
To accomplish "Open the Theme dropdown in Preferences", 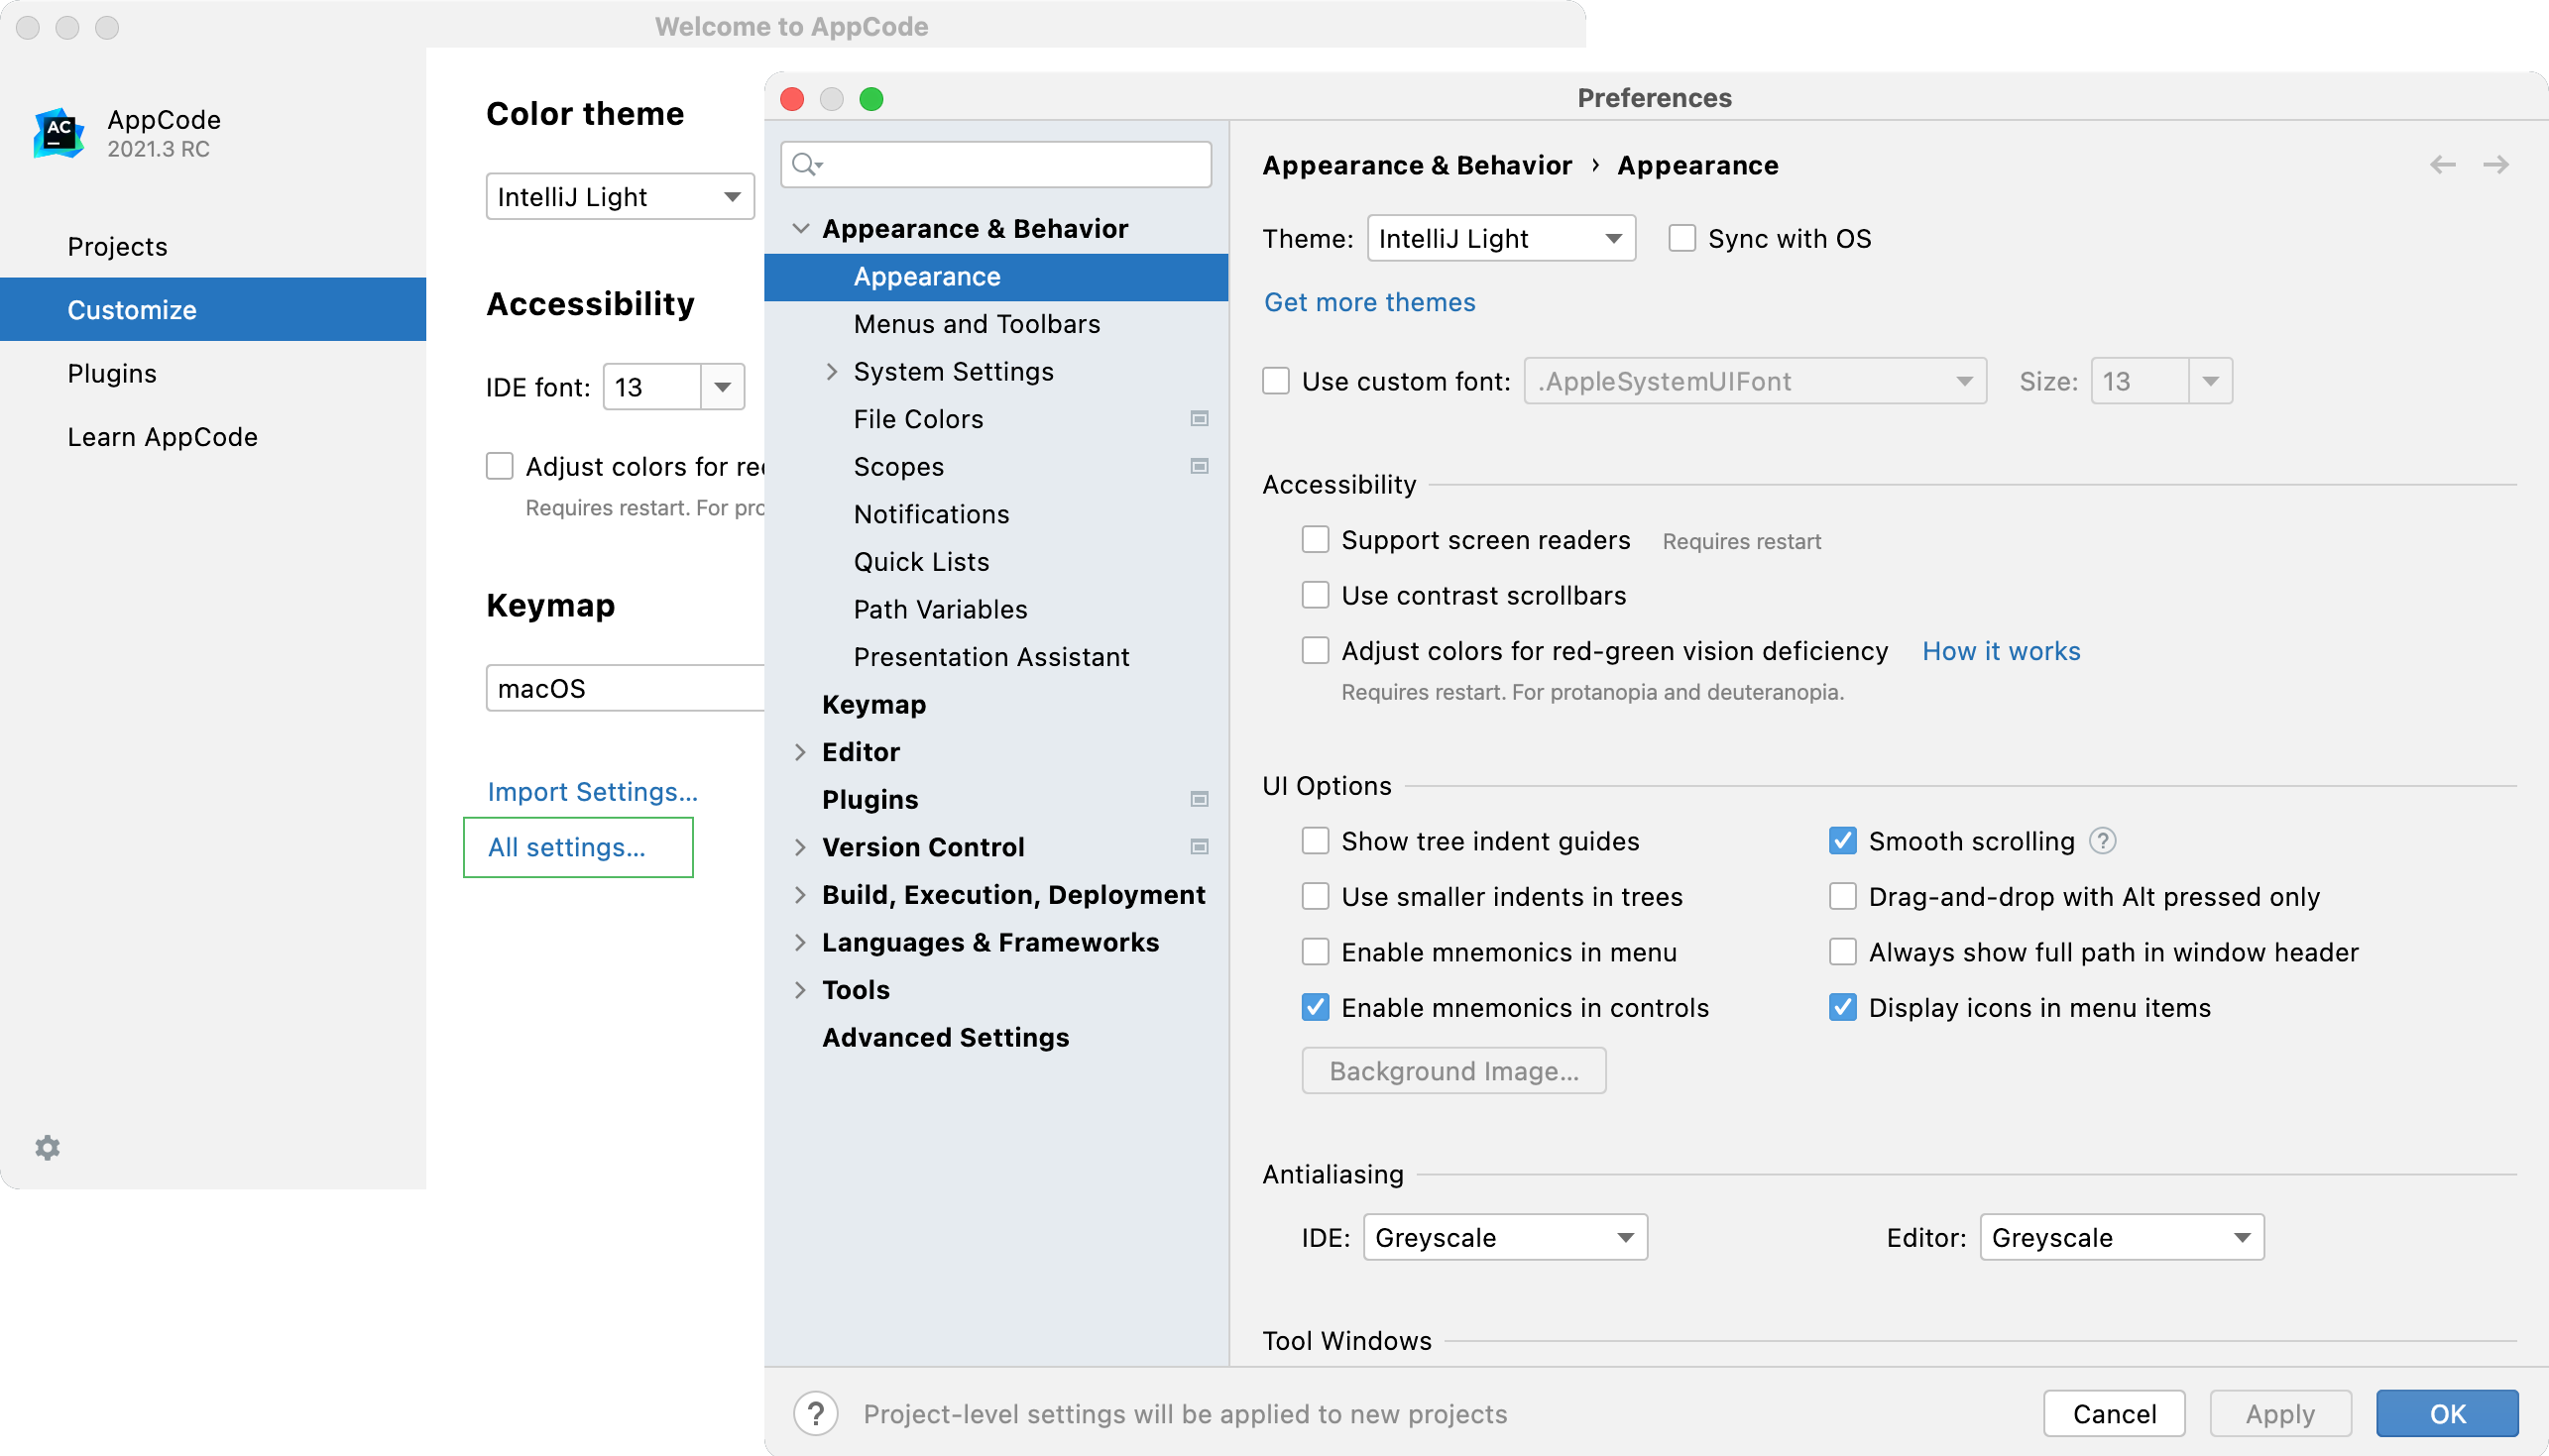I will coord(1500,239).
